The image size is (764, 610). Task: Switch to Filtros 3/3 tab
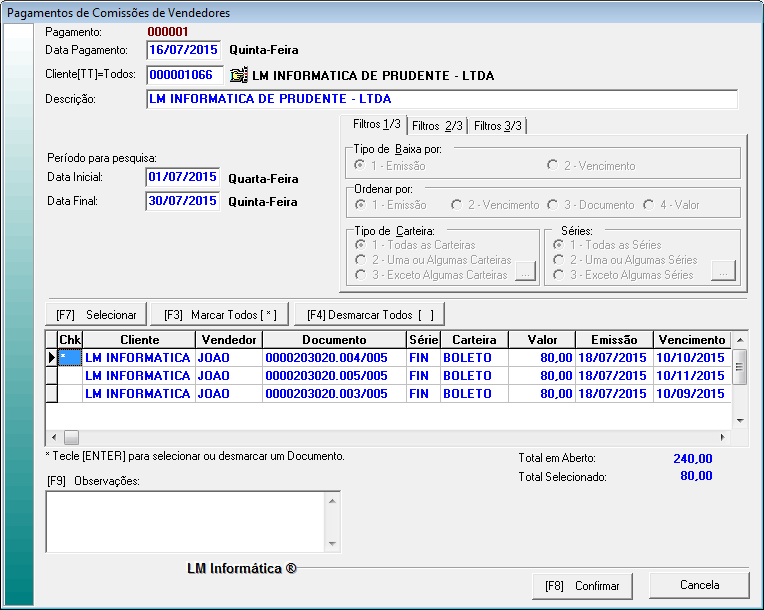point(497,126)
